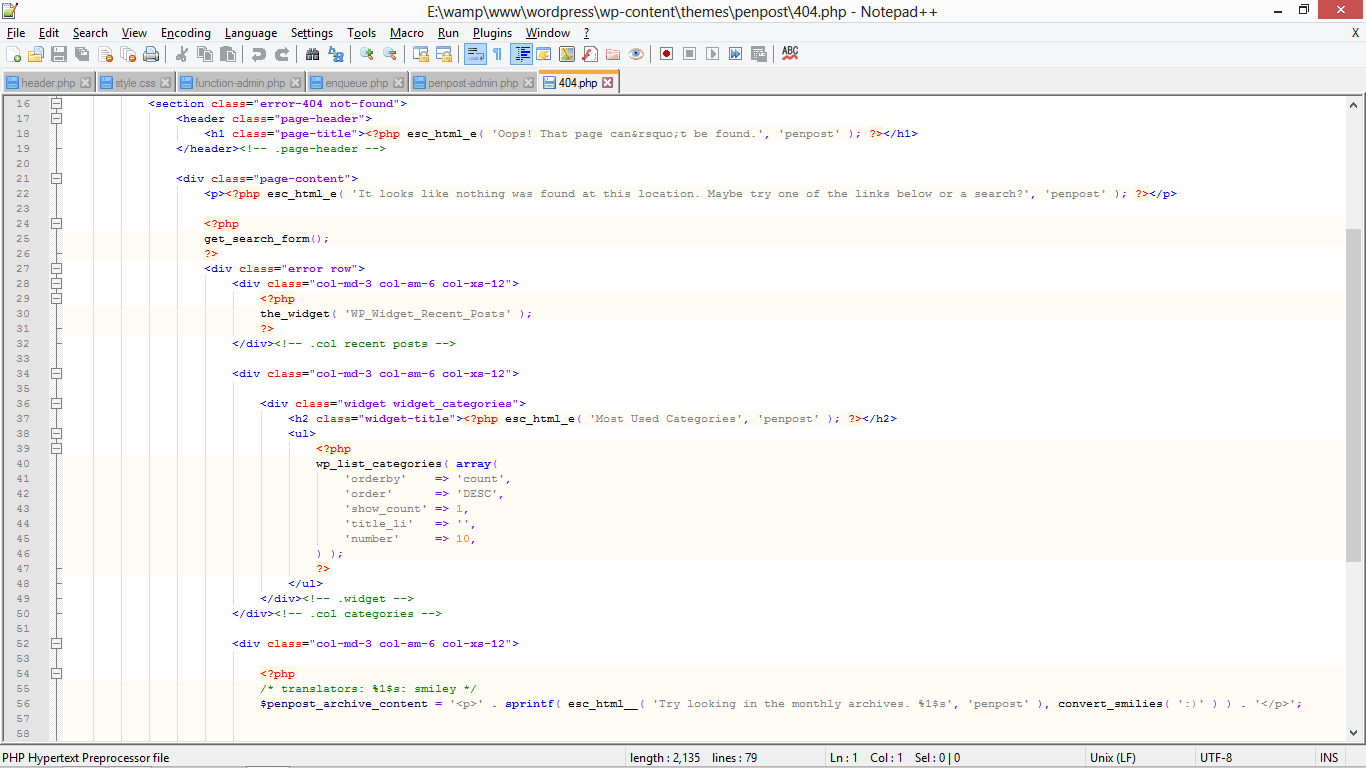Switch to the function-admin.php tab
The width and height of the screenshot is (1366, 768).
pos(240,83)
